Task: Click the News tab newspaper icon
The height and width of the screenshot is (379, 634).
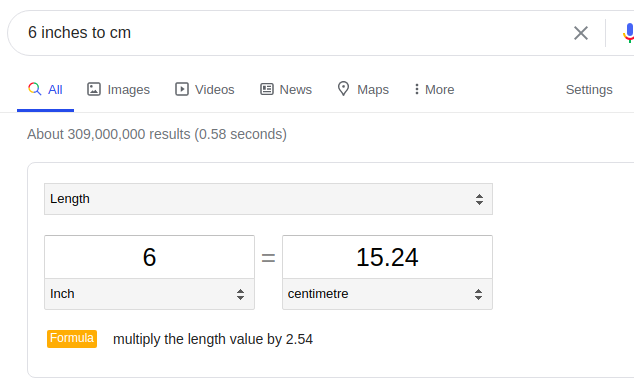Action: 266,89
